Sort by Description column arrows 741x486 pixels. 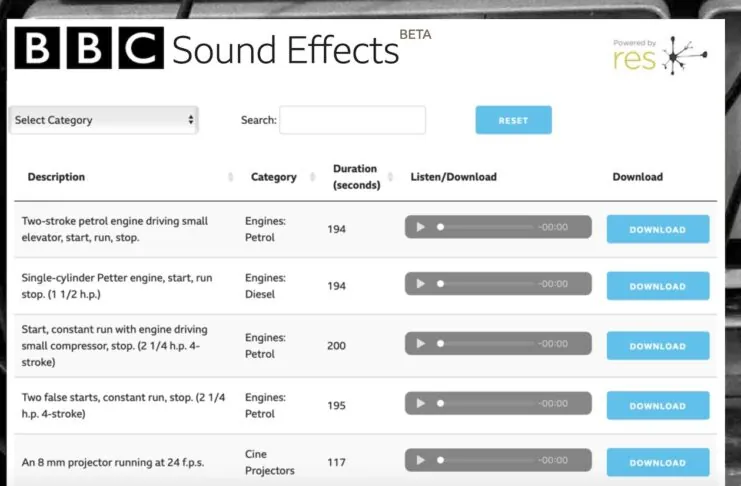pos(231,177)
